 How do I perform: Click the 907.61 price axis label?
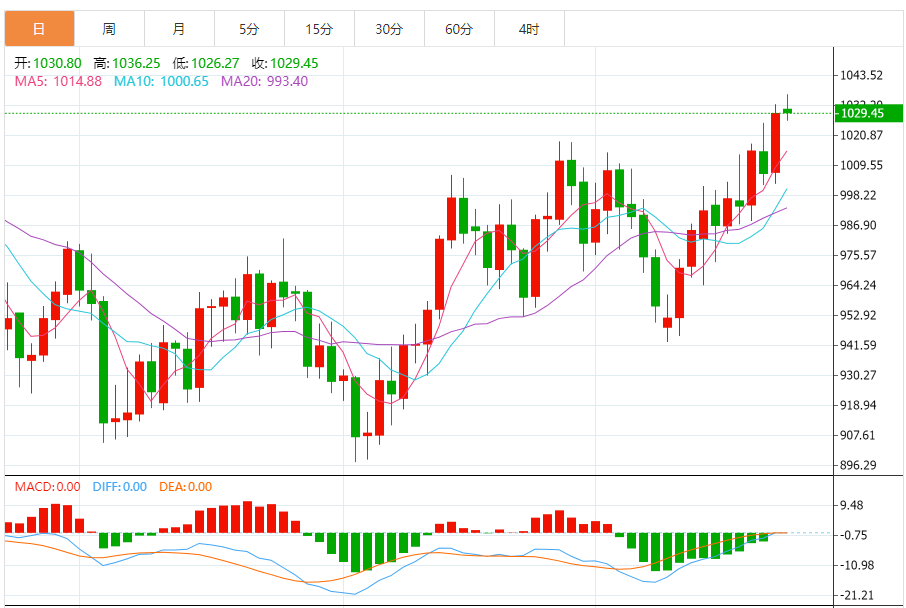coord(857,435)
